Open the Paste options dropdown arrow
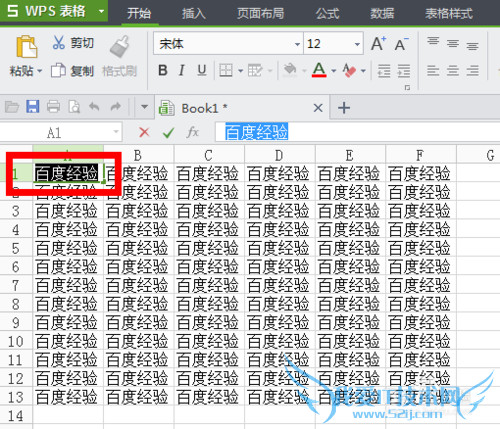 pos(40,71)
